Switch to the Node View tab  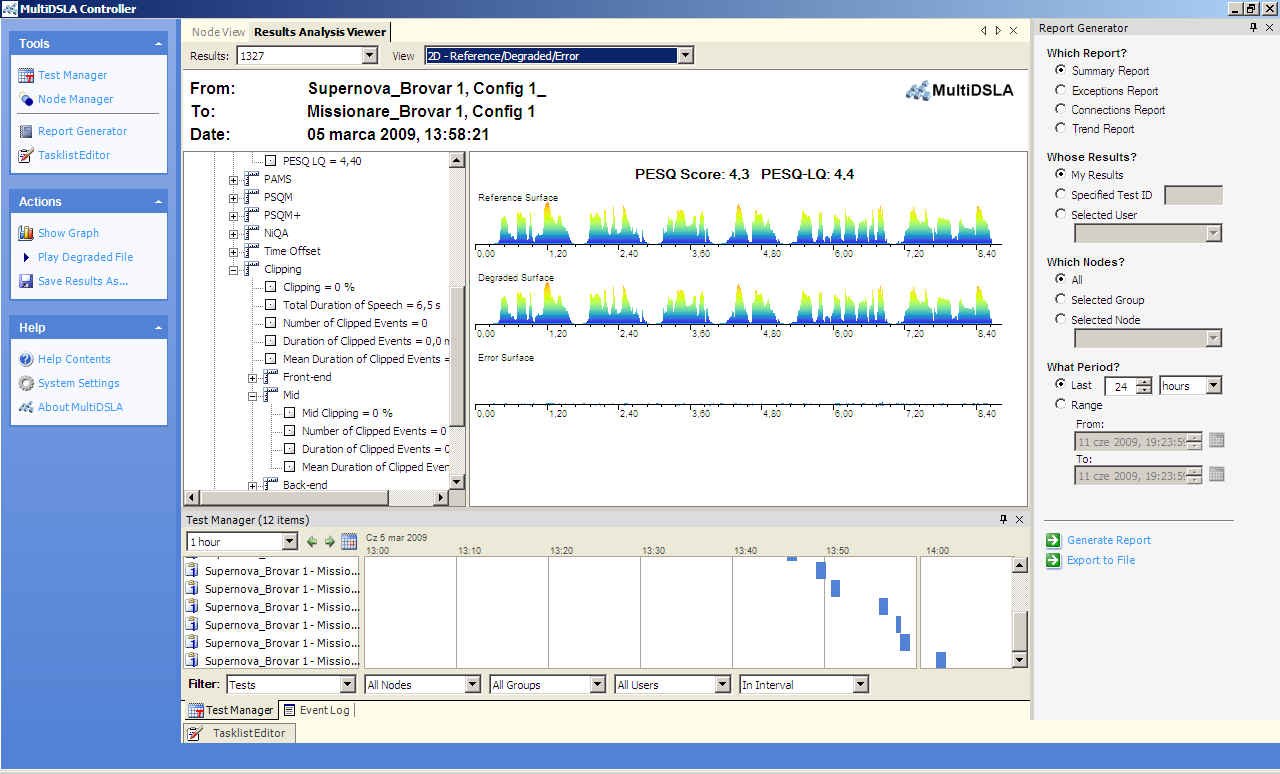218,32
